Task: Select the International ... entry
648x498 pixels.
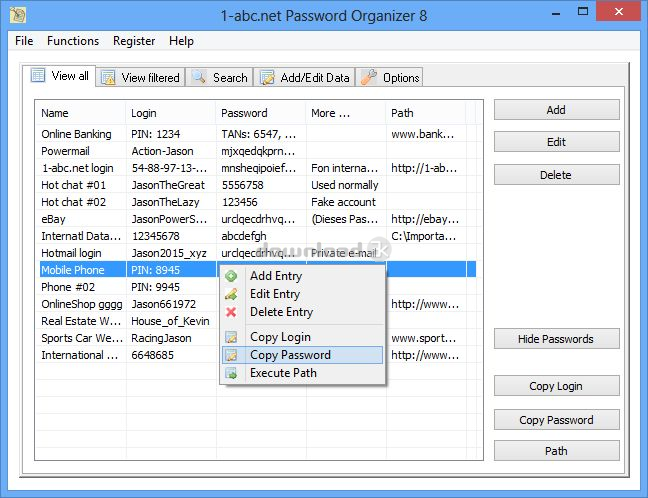Action: pyautogui.click(x=258, y=355)
